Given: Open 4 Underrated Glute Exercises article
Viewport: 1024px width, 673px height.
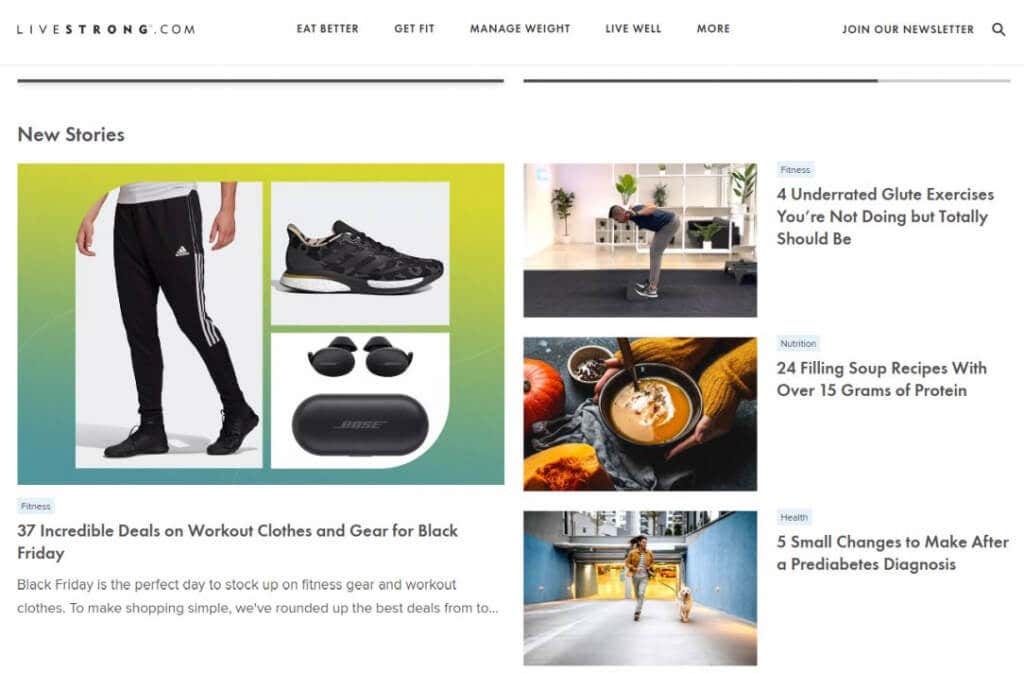Looking at the screenshot, I should [885, 217].
